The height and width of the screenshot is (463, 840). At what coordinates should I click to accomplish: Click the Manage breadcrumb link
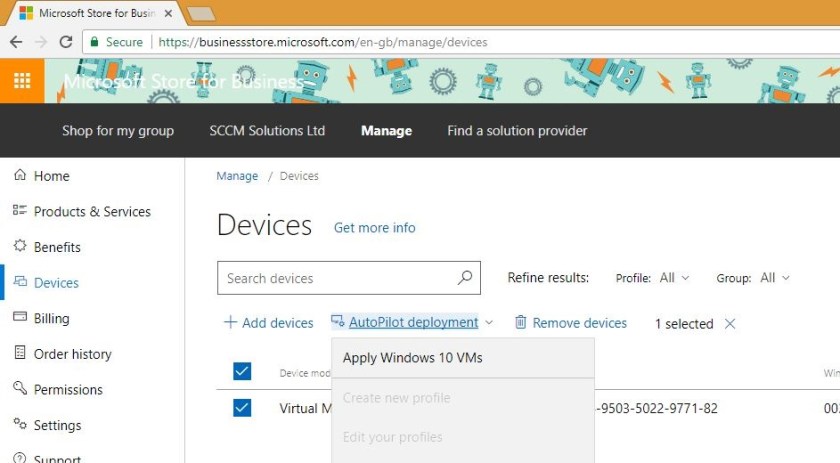[x=237, y=176]
